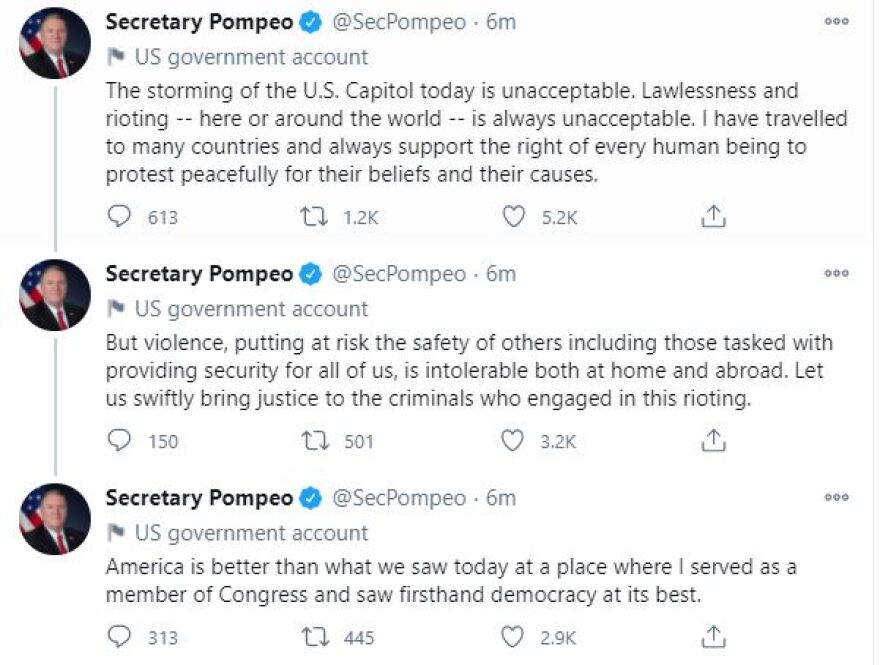Open the 6m timestamp on the third tweet
This screenshot has width=880, height=665.
point(501,497)
